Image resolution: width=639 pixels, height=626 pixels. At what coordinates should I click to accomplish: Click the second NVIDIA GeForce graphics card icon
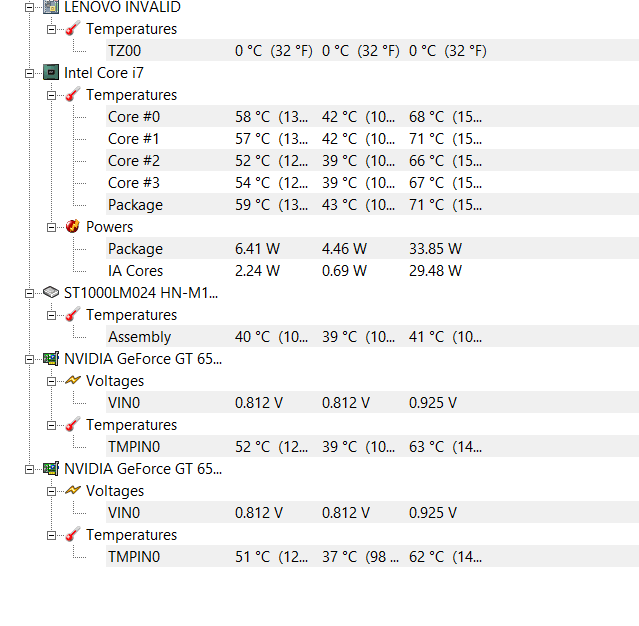click(x=51, y=469)
